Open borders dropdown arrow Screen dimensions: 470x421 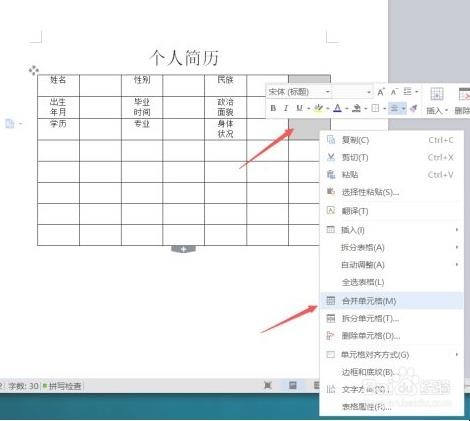(x=384, y=108)
